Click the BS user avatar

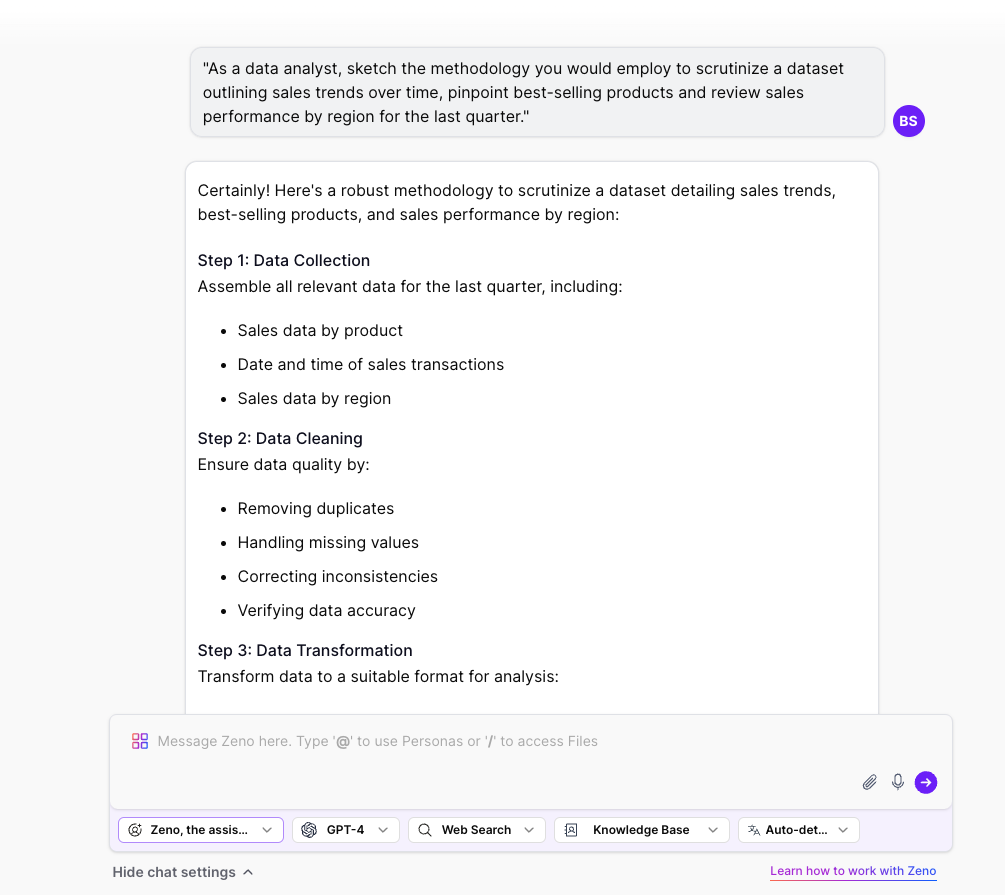(908, 121)
